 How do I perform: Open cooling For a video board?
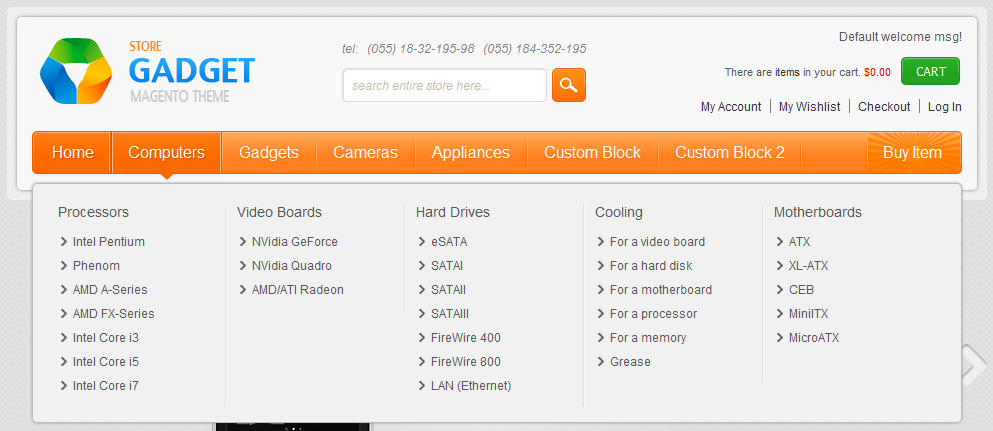(657, 242)
